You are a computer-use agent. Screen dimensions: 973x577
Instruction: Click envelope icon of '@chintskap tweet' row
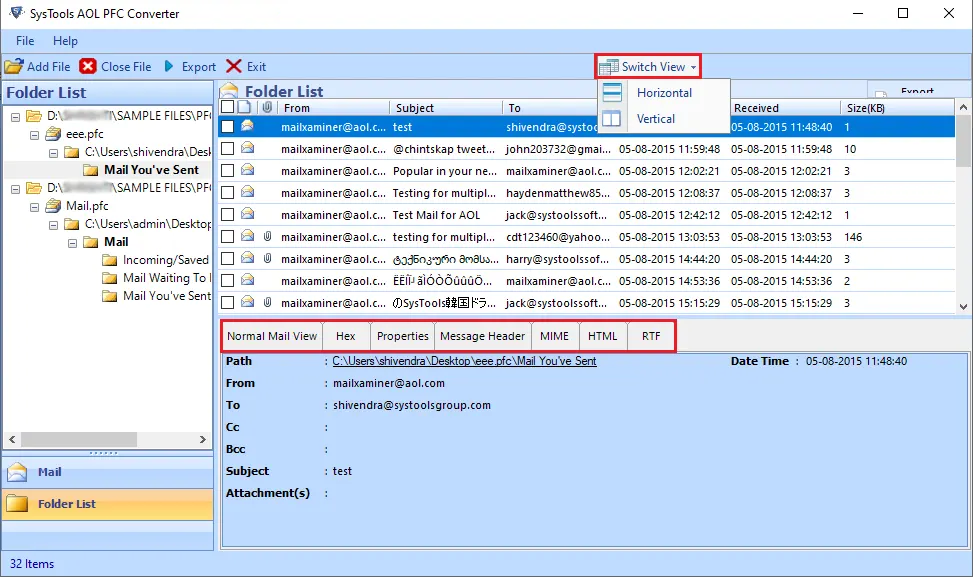[248, 148]
